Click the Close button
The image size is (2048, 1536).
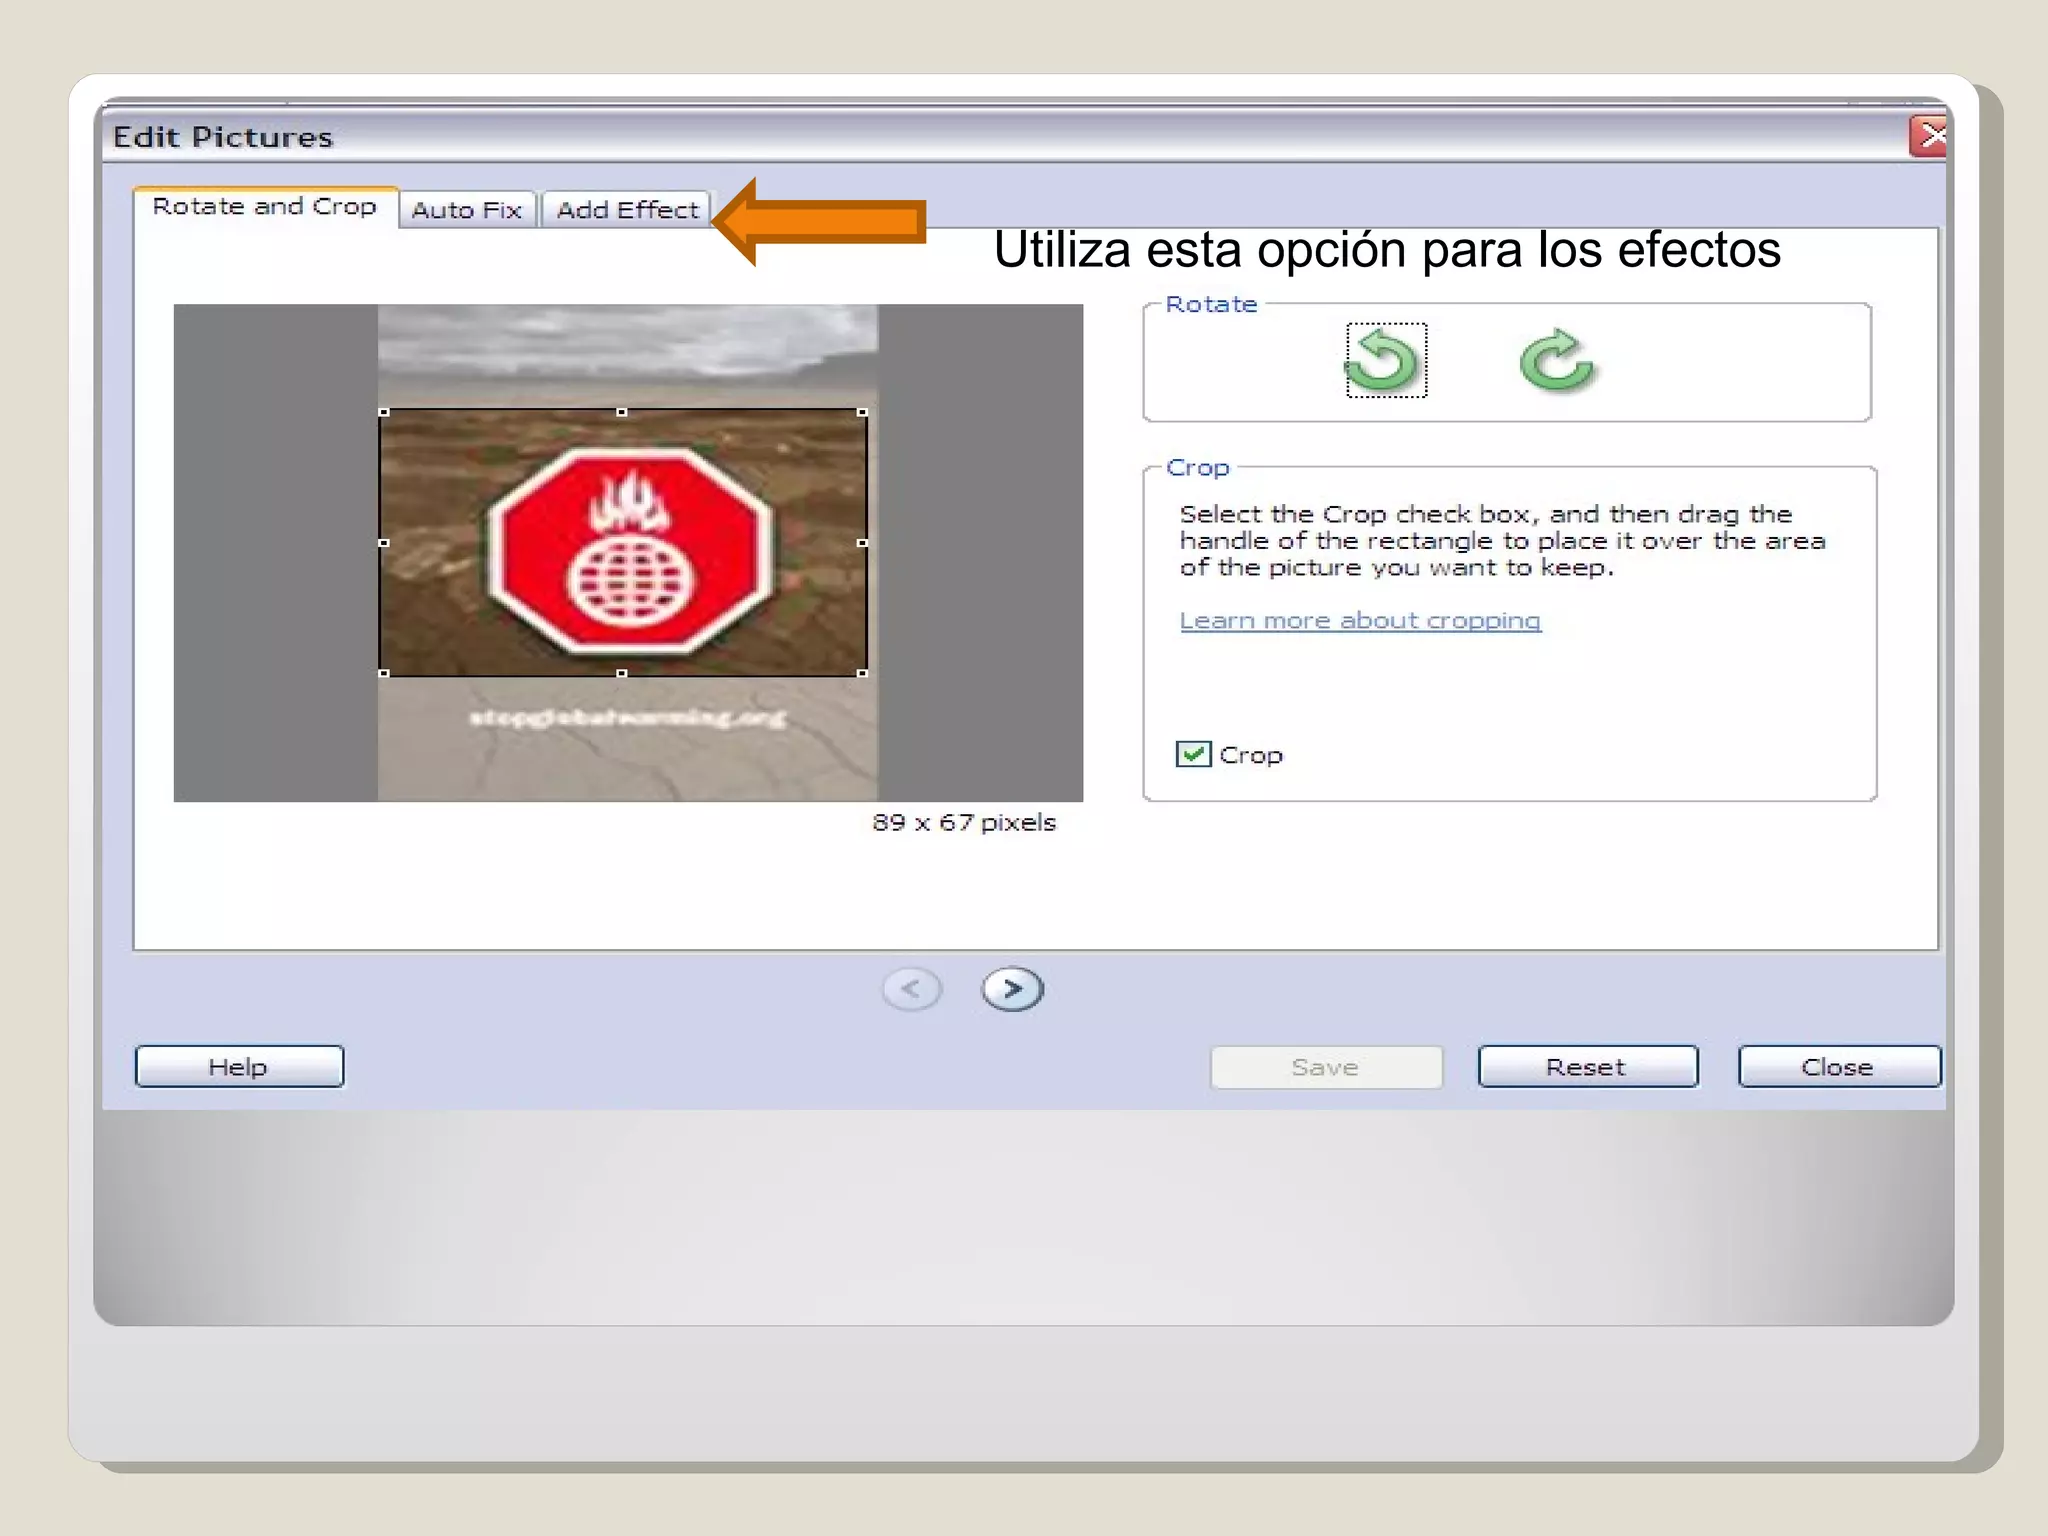[x=1838, y=1067]
